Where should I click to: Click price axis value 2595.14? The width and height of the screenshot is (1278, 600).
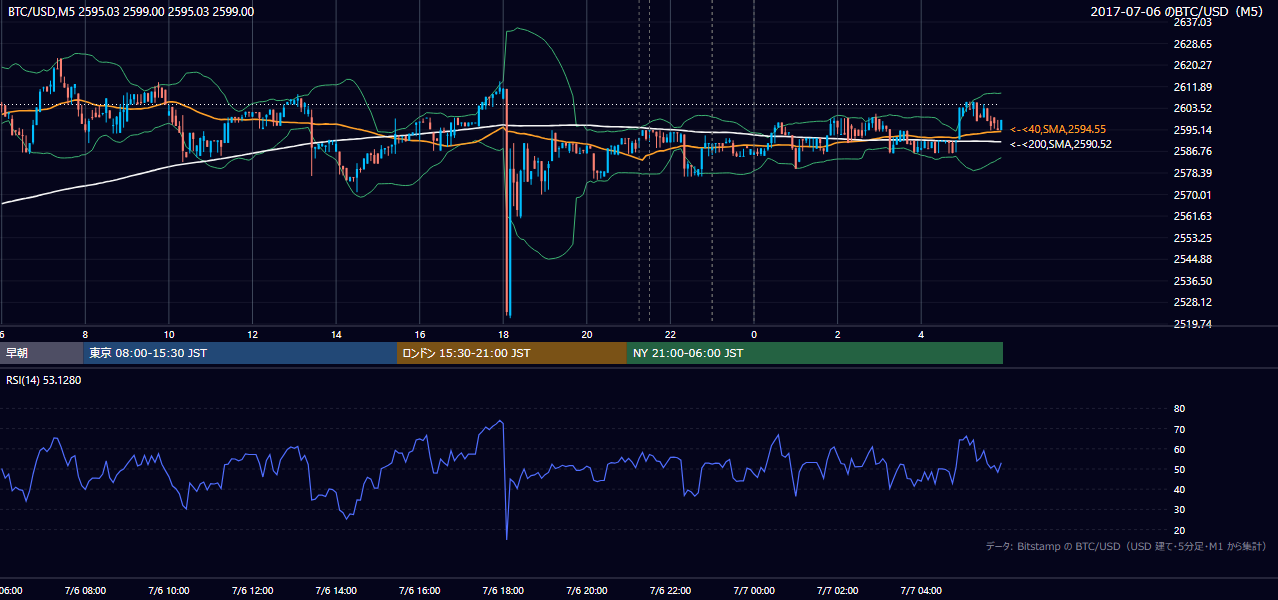[x=1193, y=130]
